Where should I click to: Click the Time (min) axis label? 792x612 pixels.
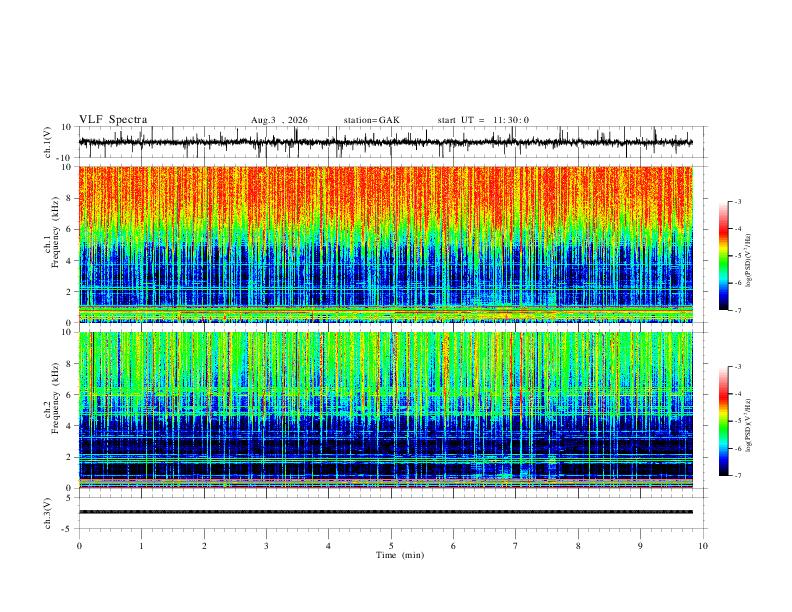pyautogui.click(x=400, y=555)
